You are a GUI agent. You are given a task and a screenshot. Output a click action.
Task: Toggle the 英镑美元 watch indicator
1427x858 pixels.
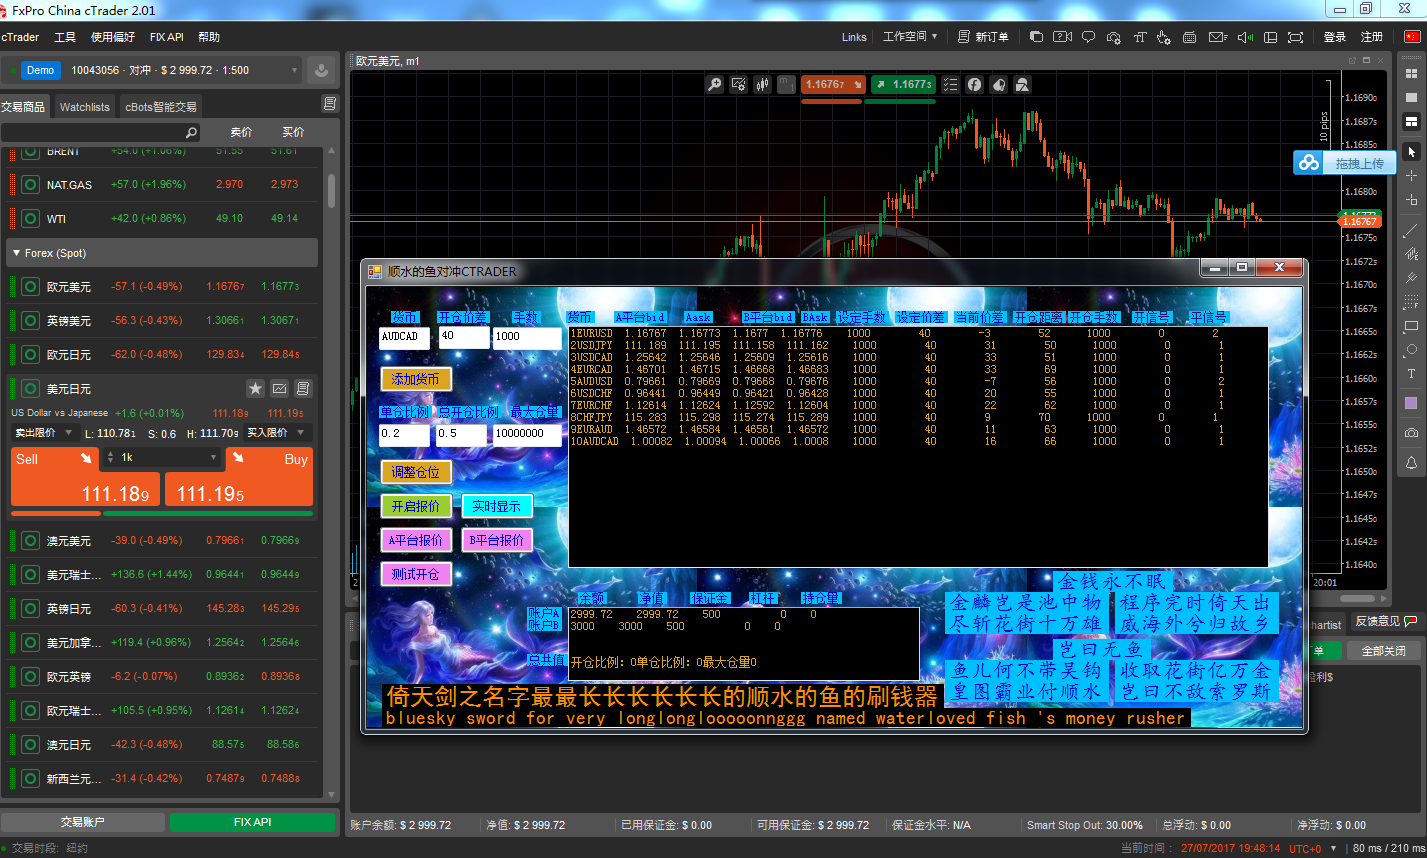[30, 321]
